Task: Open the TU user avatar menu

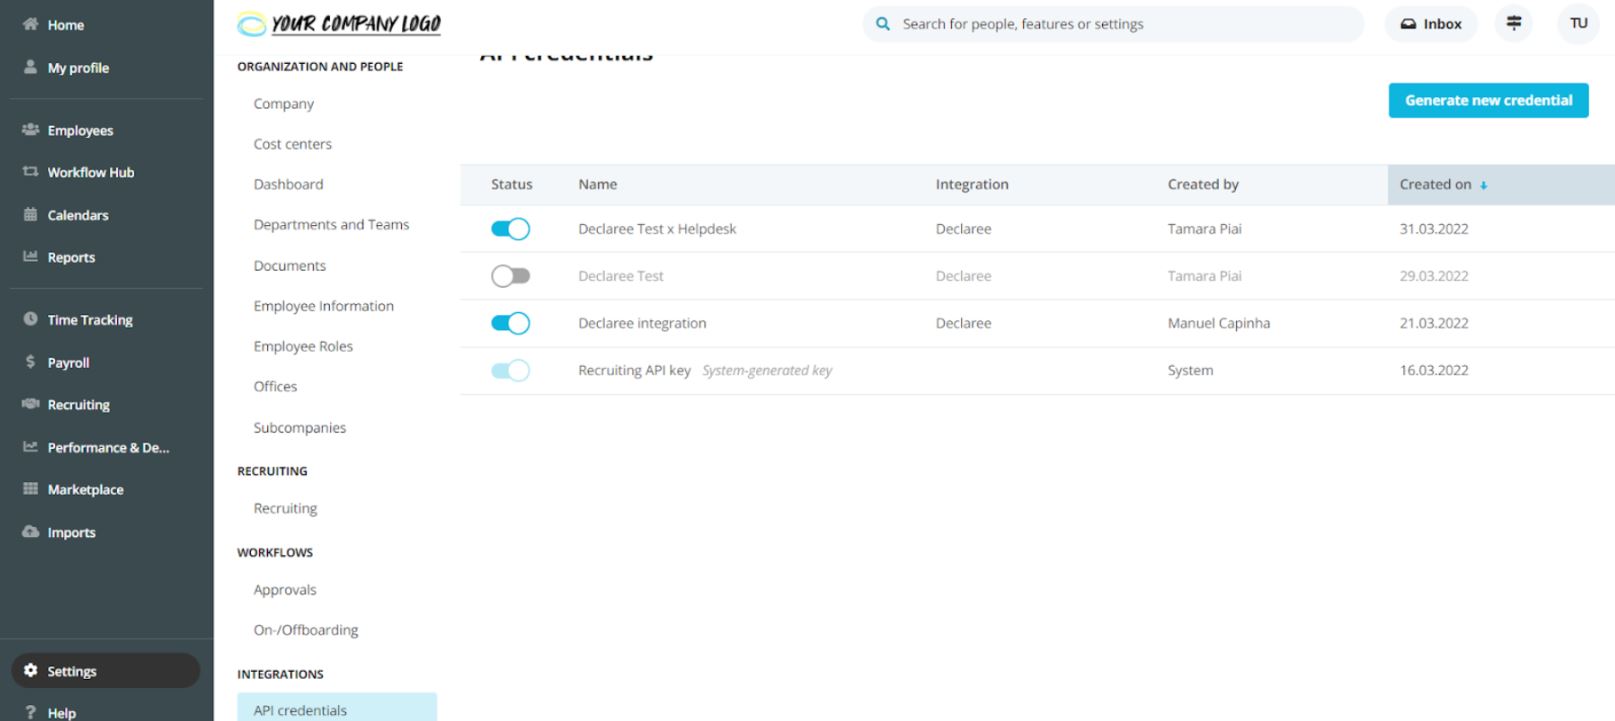Action: tap(1578, 24)
